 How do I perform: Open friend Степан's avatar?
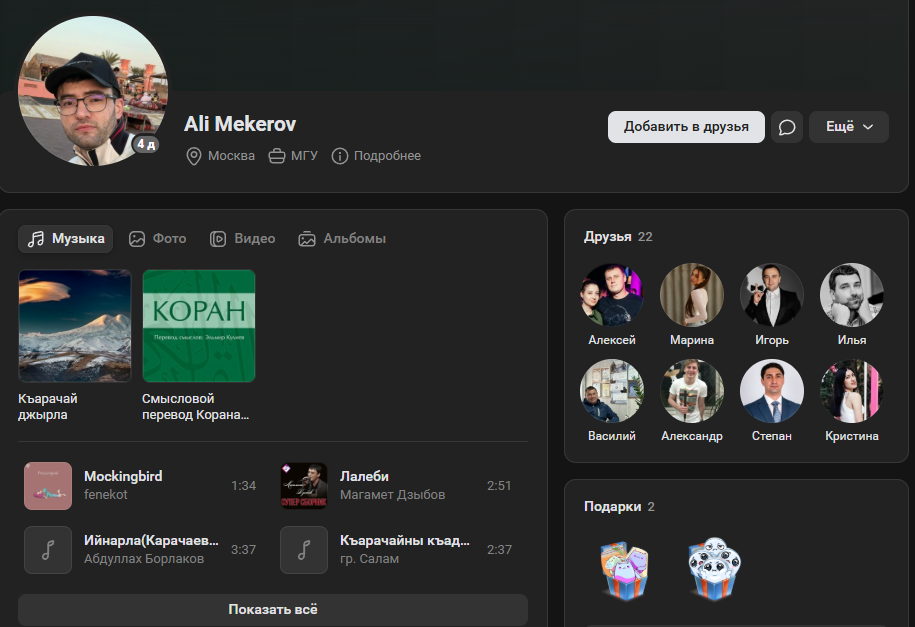(771, 391)
